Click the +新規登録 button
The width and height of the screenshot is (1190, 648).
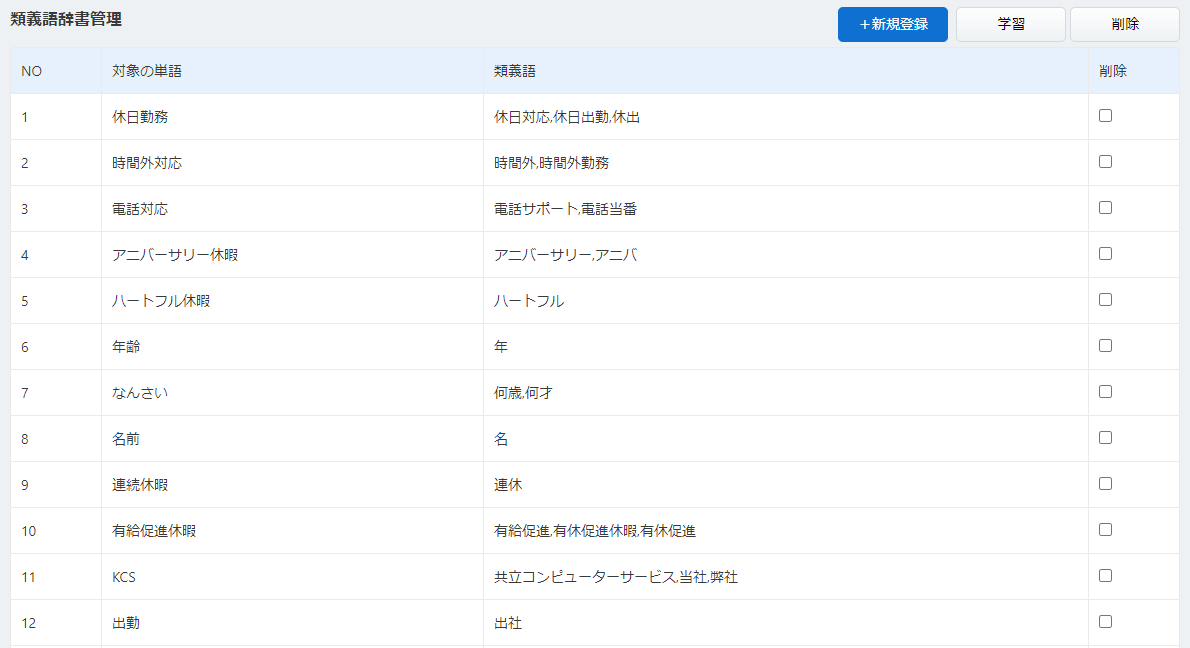coord(892,25)
